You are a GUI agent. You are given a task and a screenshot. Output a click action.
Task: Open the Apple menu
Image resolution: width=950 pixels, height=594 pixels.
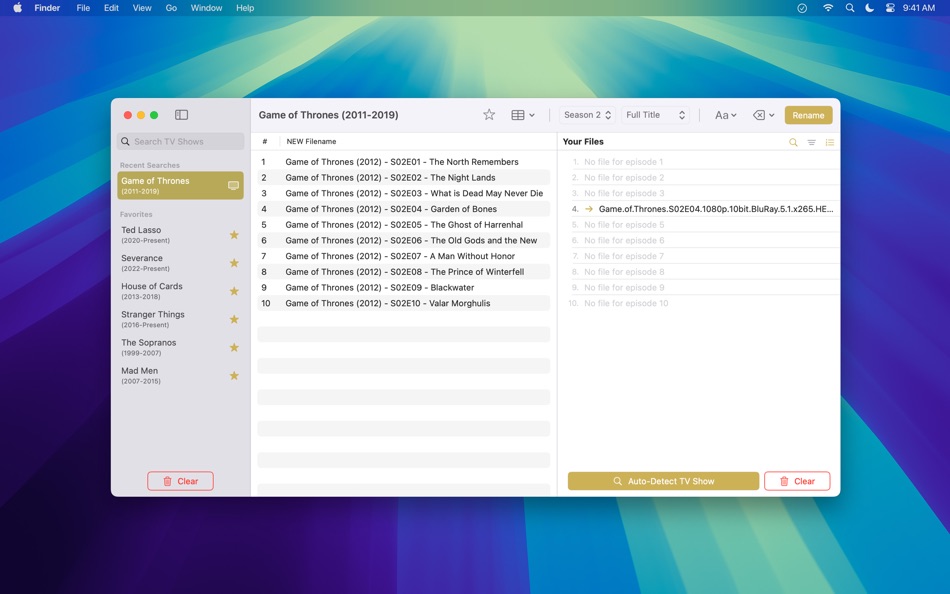pyautogui.click(x=18, y=8)
